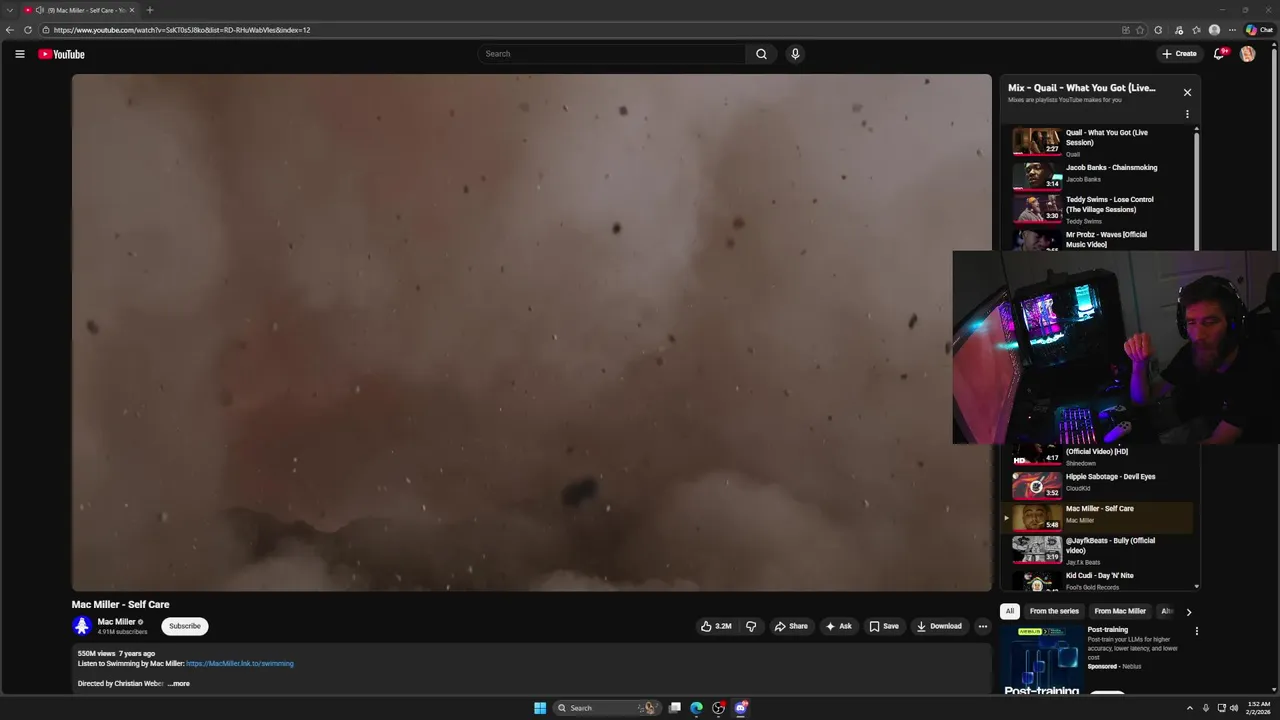Image resolution: width=1280 pixels, height=720 pixels.
Task: Select the From Mac Miller chip
Action: tap(1120, 611)
